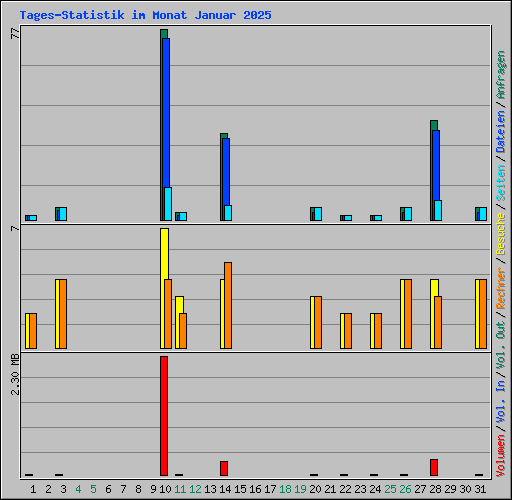Viewport: 512px width, 500px height.
Task: Select the cyan pages bar on day 3
Action: [x=63, y=214]
